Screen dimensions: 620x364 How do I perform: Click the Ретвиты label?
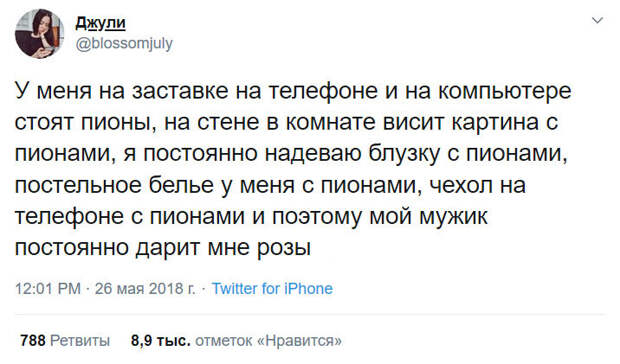(x=80, y=340)
